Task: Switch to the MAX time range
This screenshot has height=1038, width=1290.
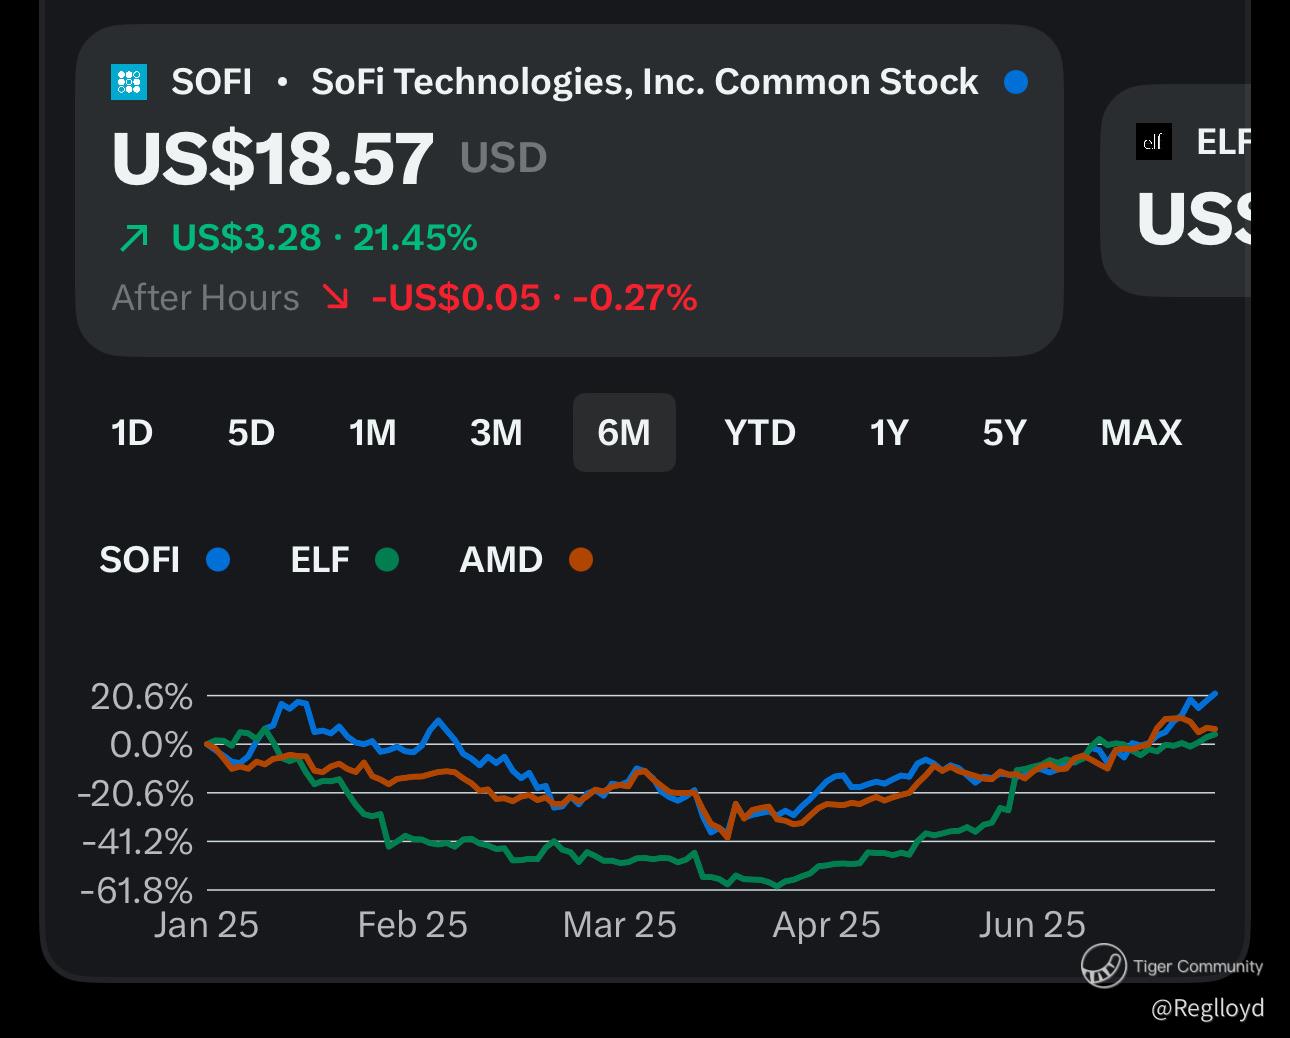Action: click(1141, 433)
